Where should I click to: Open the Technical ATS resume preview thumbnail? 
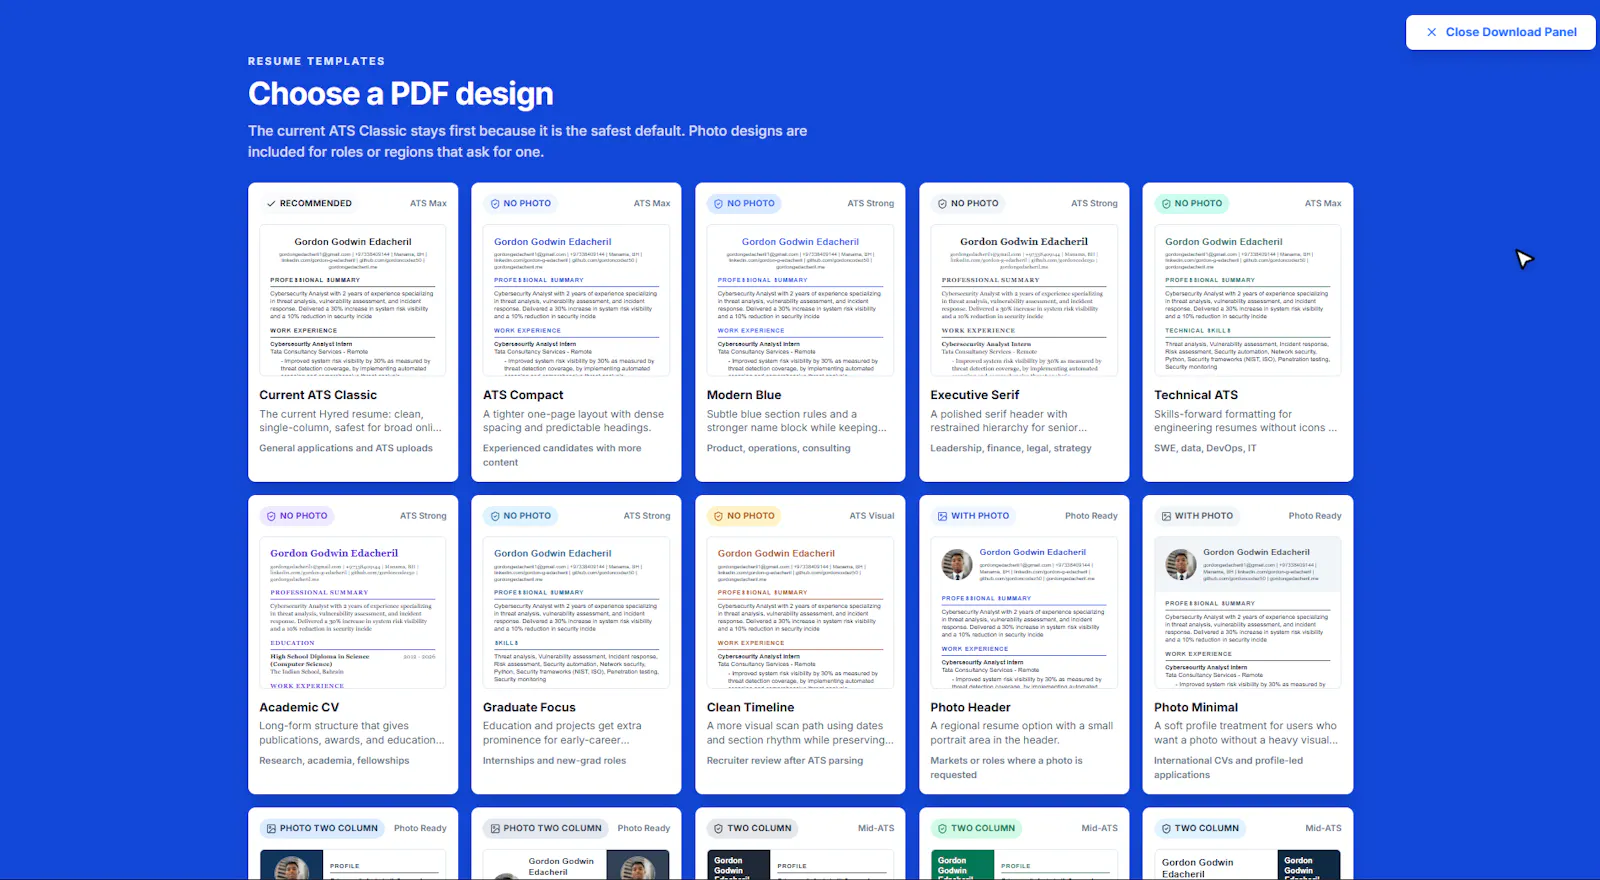click(x=1247, y=300)
